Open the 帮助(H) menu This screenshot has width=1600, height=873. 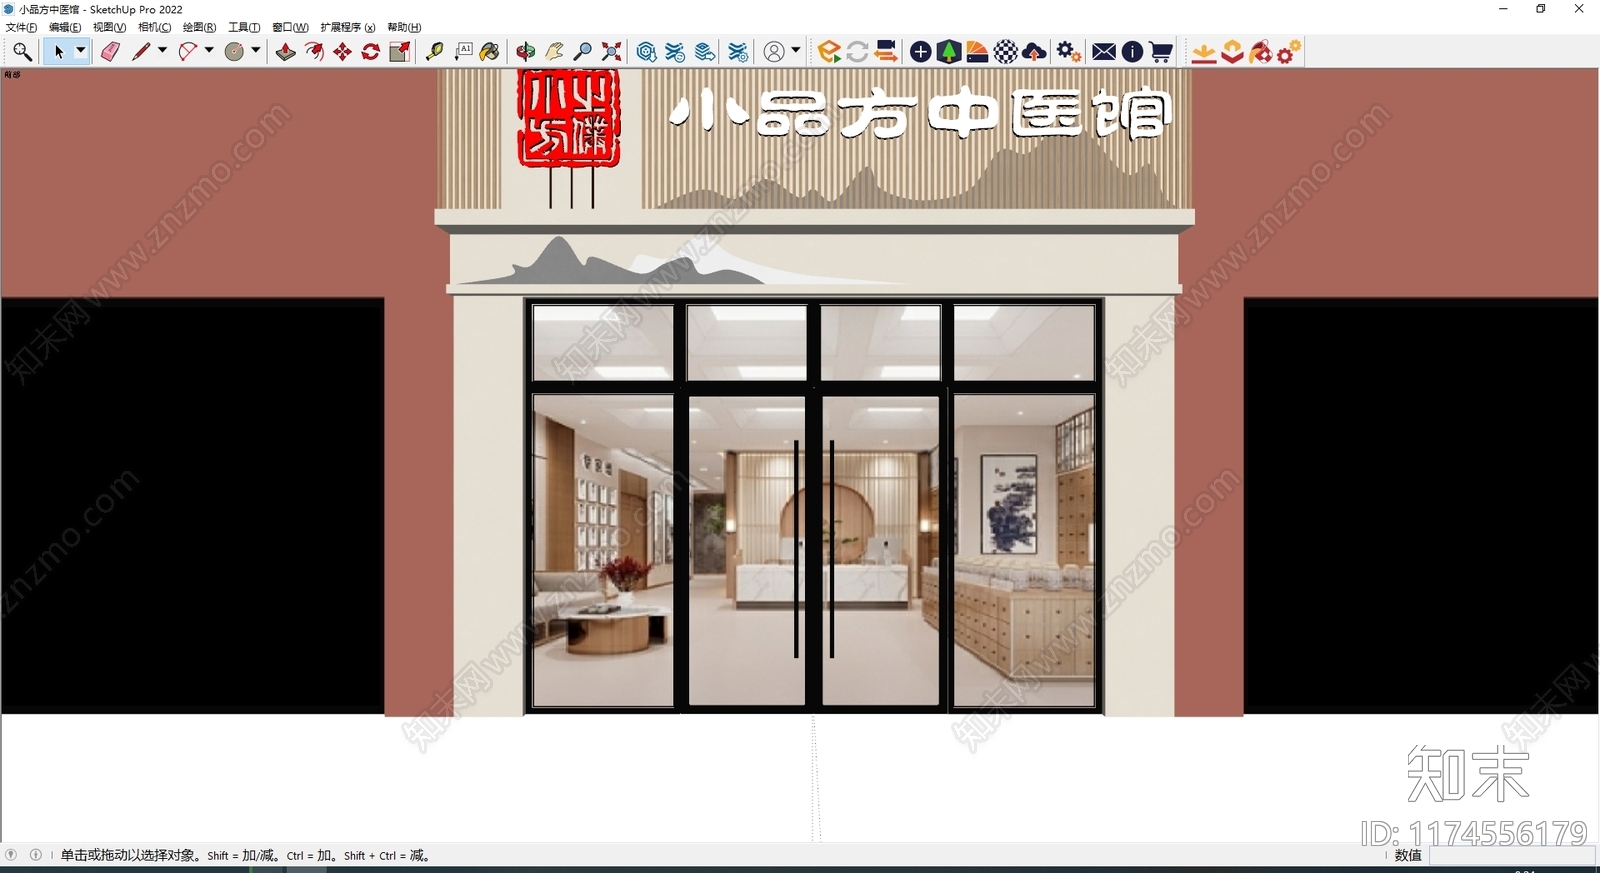click(x=404, y=27)
